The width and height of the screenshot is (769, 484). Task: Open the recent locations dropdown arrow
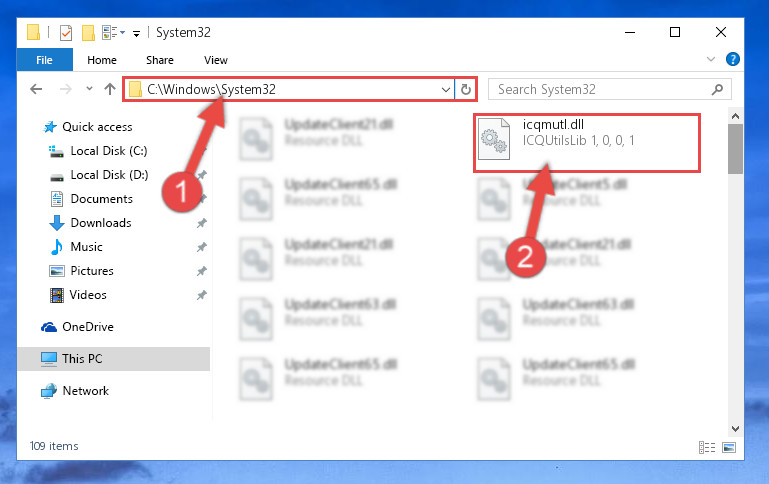point(89,89)
